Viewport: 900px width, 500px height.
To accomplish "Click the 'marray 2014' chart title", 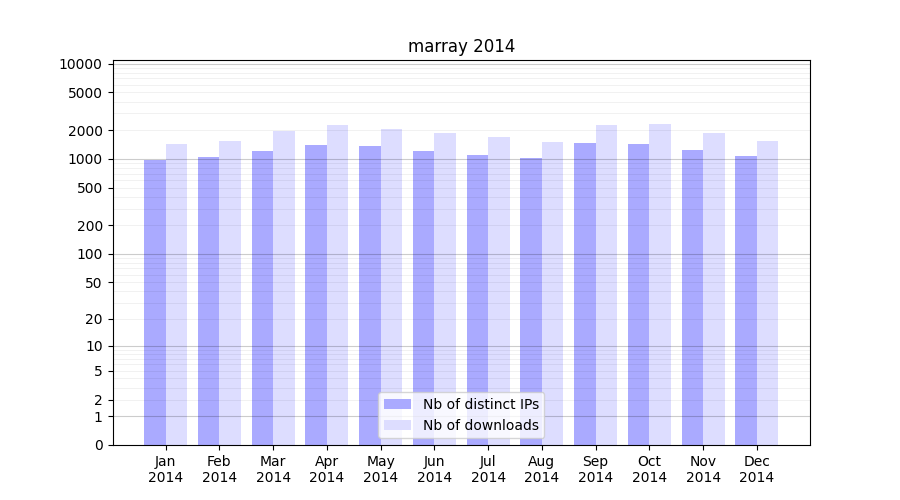I will tap(461, 46).
